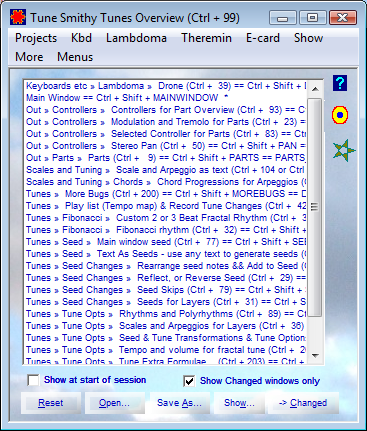Select the Out Parts (Ctrl + 9) row
This screenshot has height=431, width=367.
(166, 158)
